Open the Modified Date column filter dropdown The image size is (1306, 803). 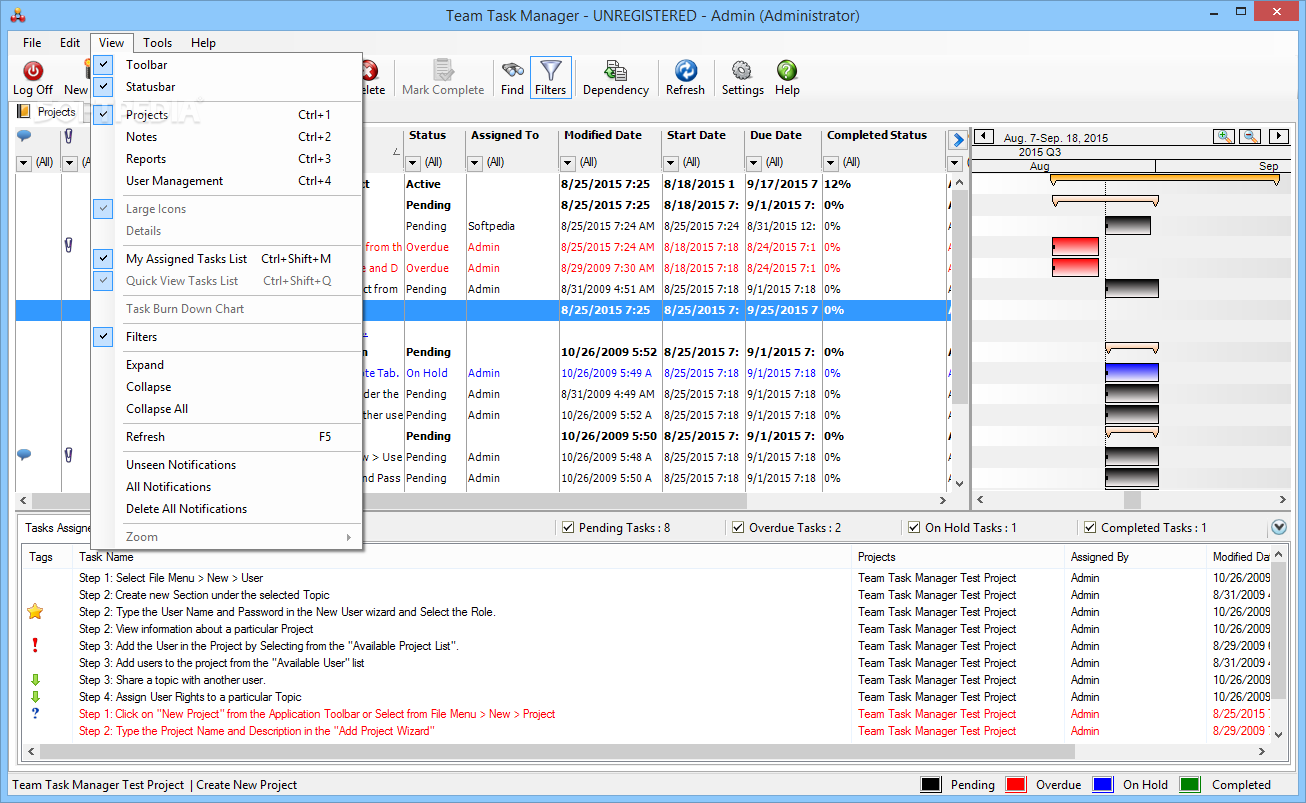(568, 162)
